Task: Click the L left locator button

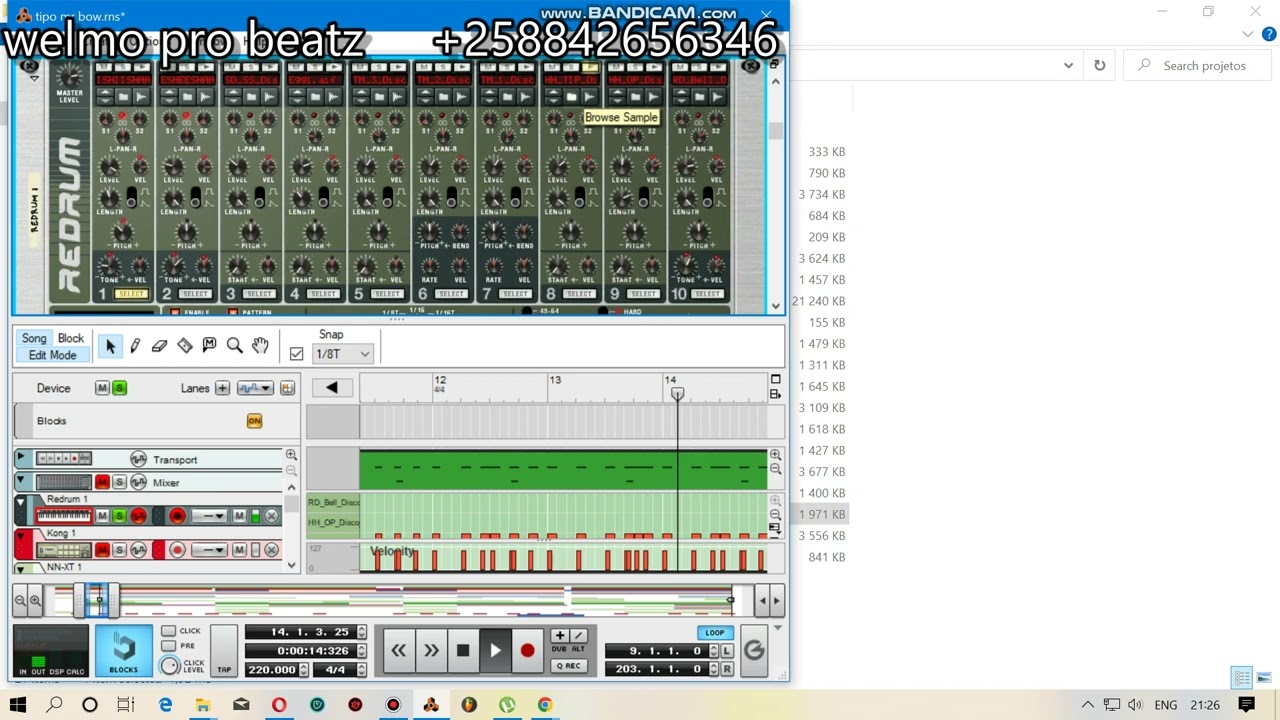Action: coord(727,651)
